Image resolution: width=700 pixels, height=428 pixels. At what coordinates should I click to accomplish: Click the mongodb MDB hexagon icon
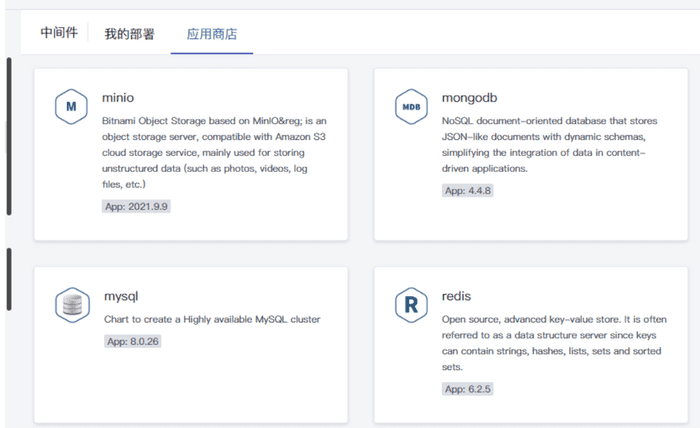click(x=411, y=107)
